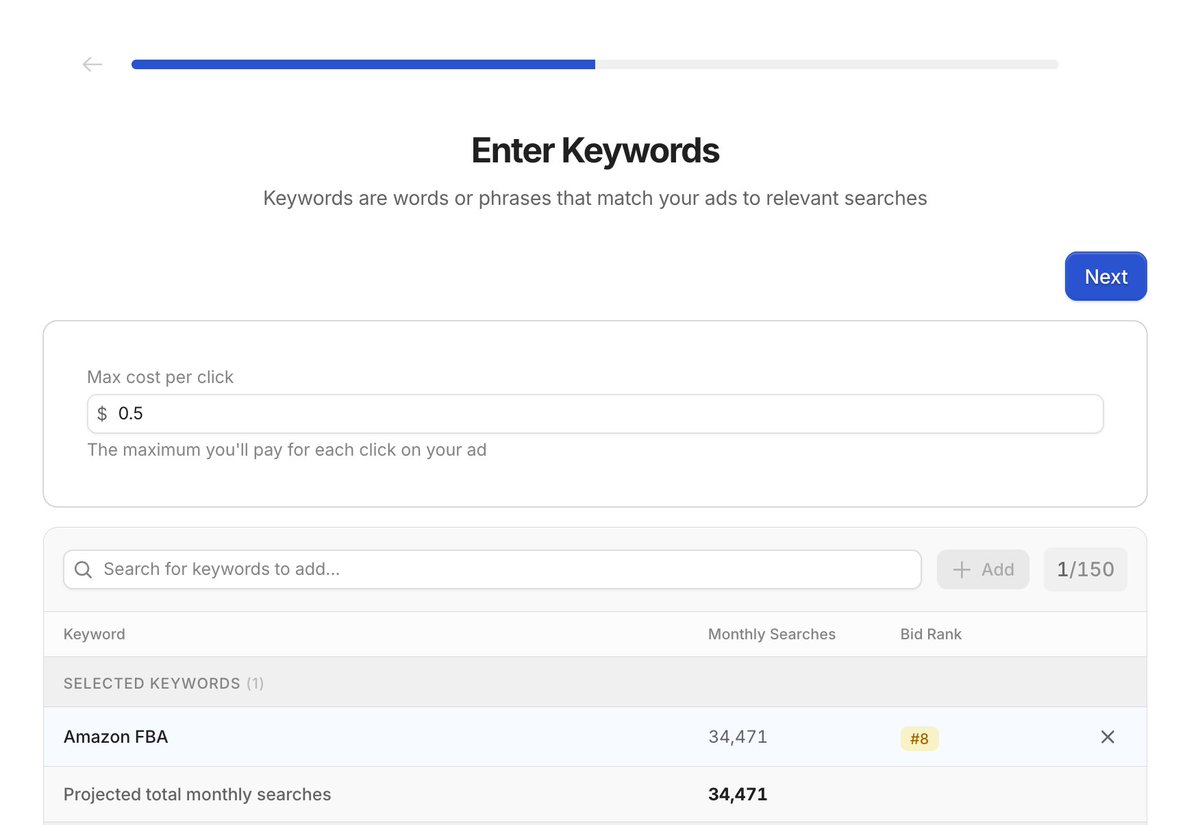
Task: Click the Add keyword button
Action: (x=983, y=569)
